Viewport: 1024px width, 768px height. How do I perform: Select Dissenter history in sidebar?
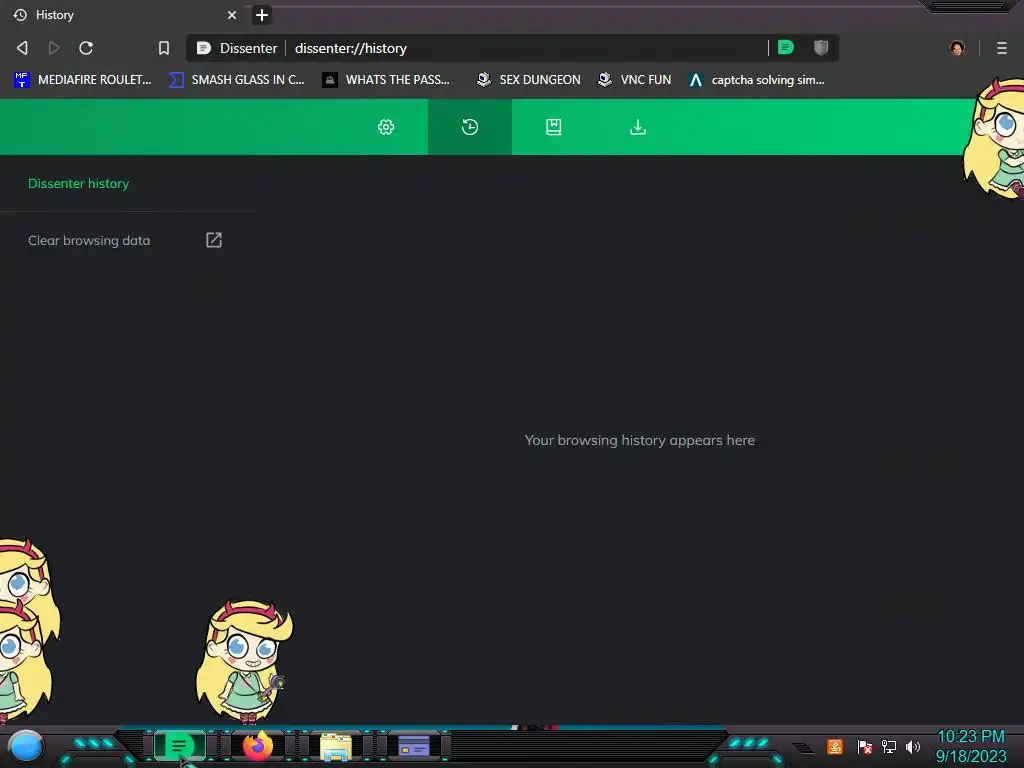(78, 184)
